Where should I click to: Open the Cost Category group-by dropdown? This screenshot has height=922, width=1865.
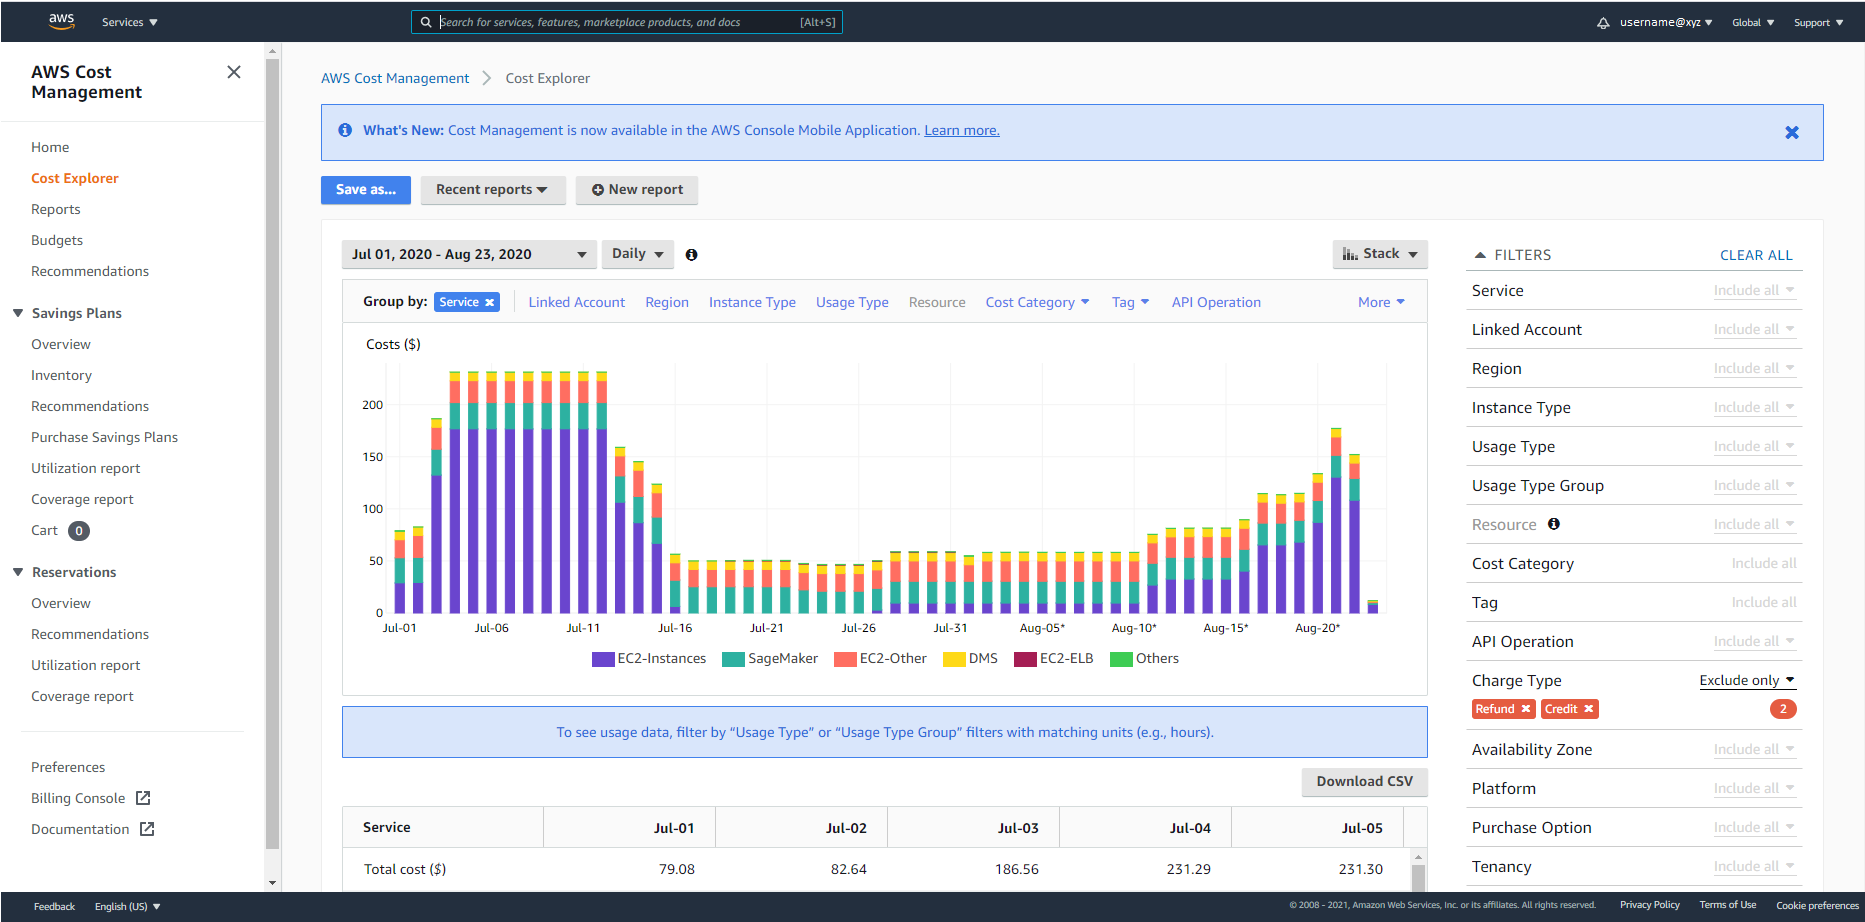click(1037, 302)
